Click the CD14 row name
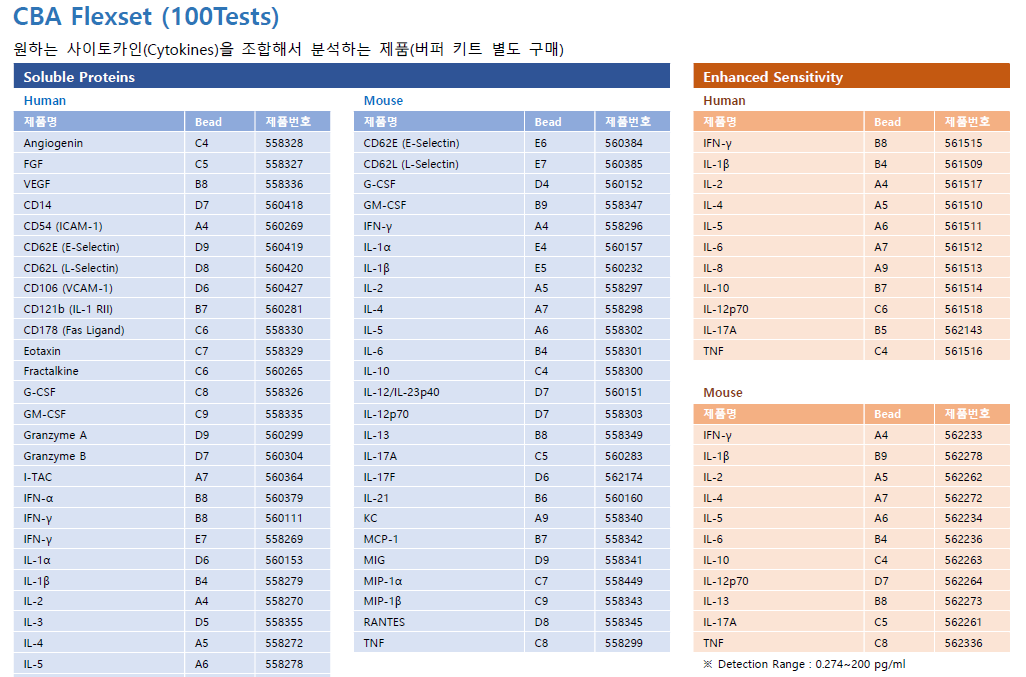The image size is (1026, 677). (x=37, y=205)
